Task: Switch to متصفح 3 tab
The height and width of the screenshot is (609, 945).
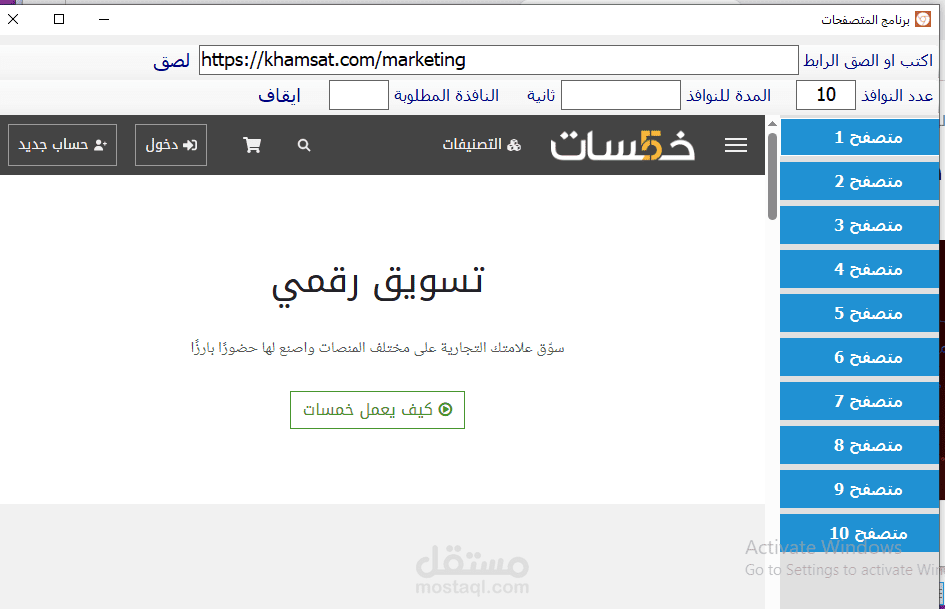Action: coord(859,225)
